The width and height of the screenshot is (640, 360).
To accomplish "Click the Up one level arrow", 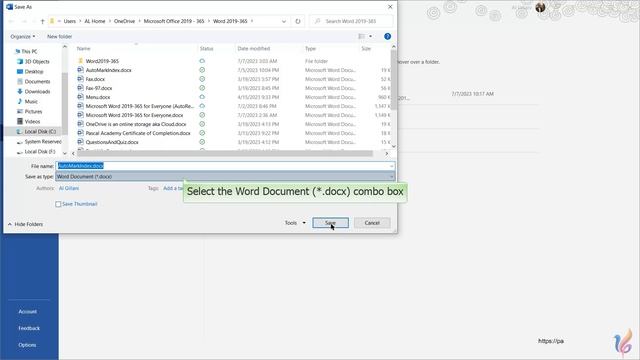I will click(x=42, y=21).
